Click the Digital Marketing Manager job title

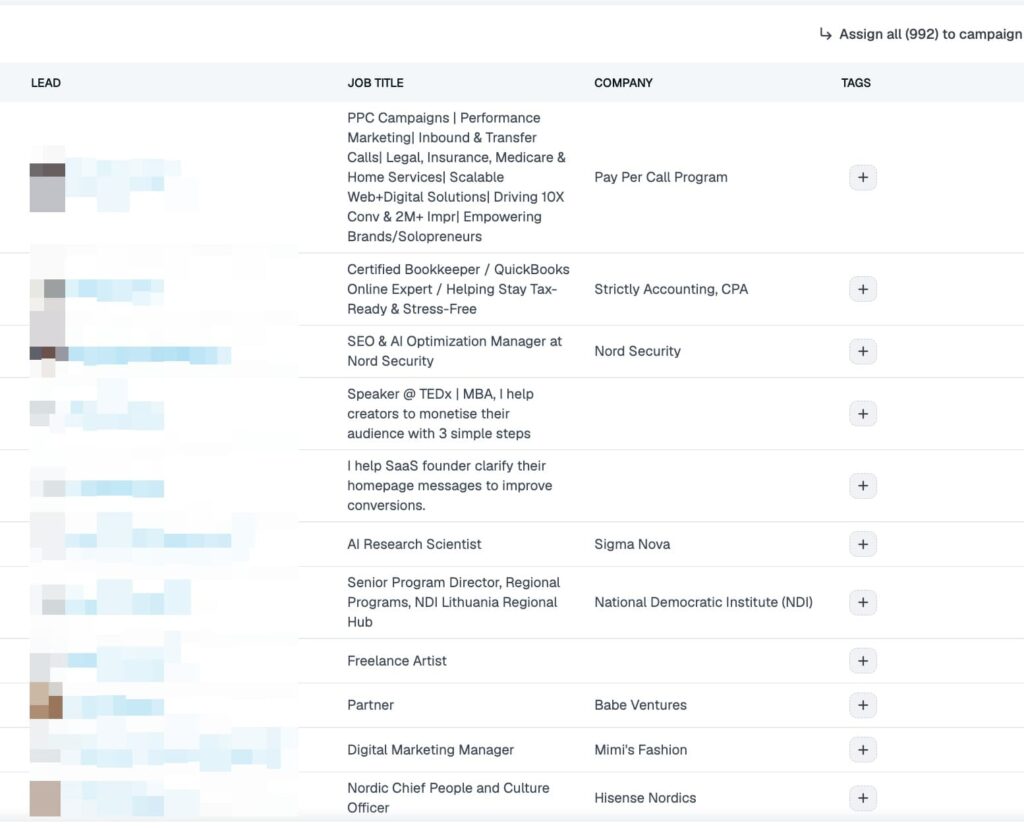pyautogui.click(x=430, y=750)
